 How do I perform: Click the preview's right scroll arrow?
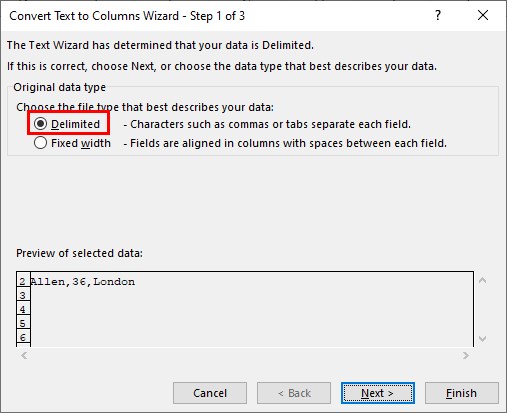pyautogui.click(x=466, y=355)
